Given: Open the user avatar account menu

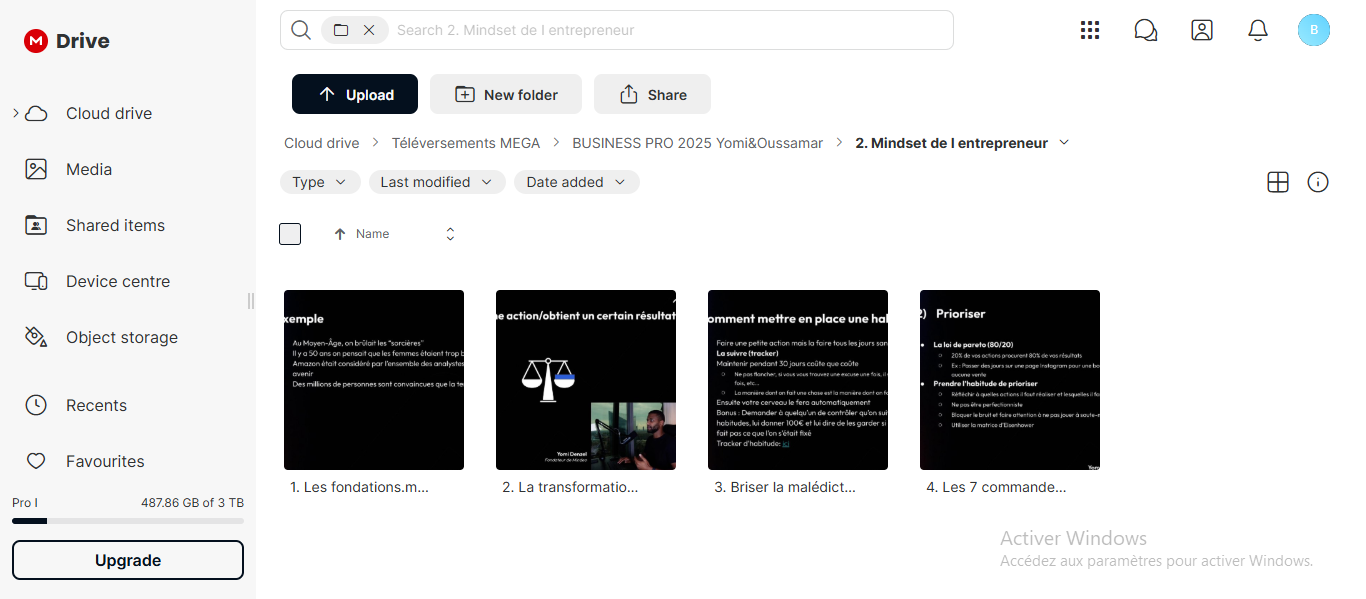Looking at the screenshot, I should point(1314,30).
